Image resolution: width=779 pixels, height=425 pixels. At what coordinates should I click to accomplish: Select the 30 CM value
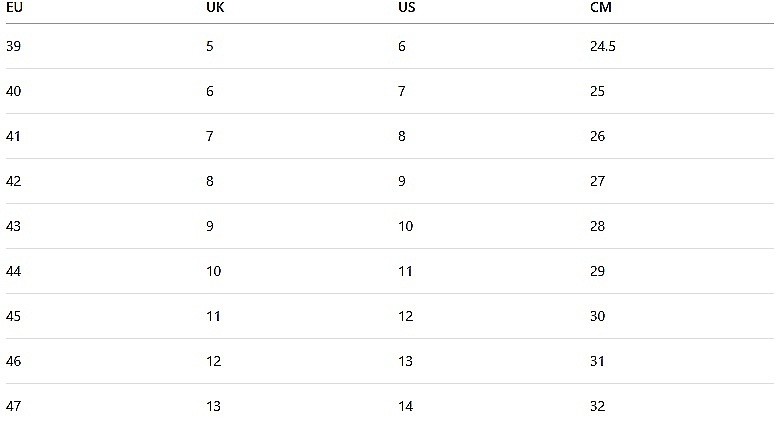[598, 316]
